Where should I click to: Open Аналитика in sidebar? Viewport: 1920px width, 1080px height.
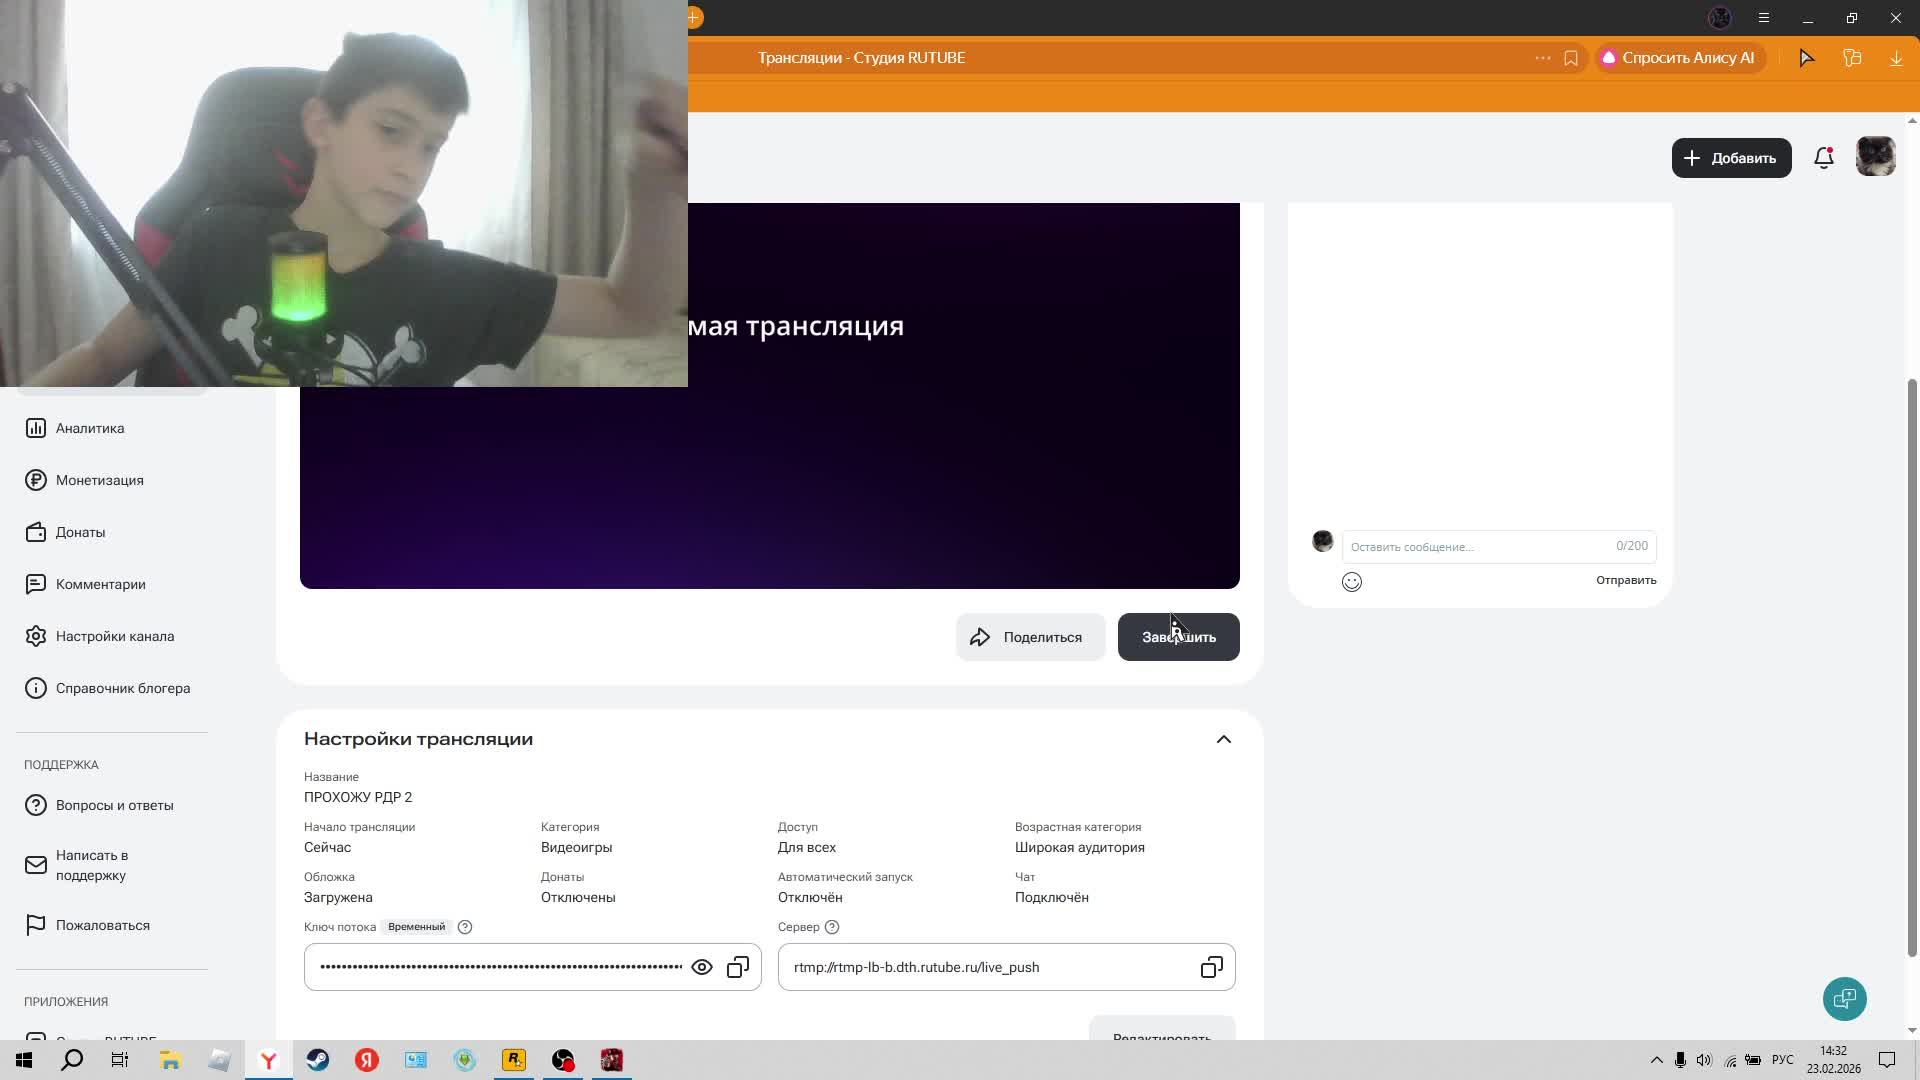tap(90, 428)
